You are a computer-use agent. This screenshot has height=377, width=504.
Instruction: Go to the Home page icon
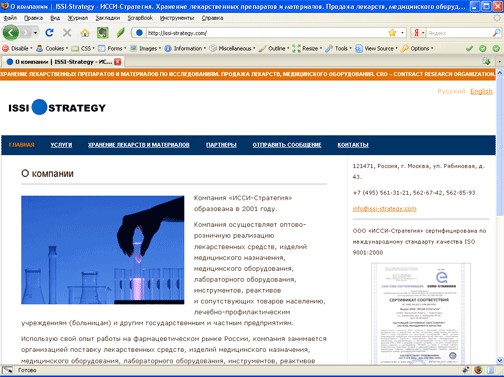click(85, 33)
